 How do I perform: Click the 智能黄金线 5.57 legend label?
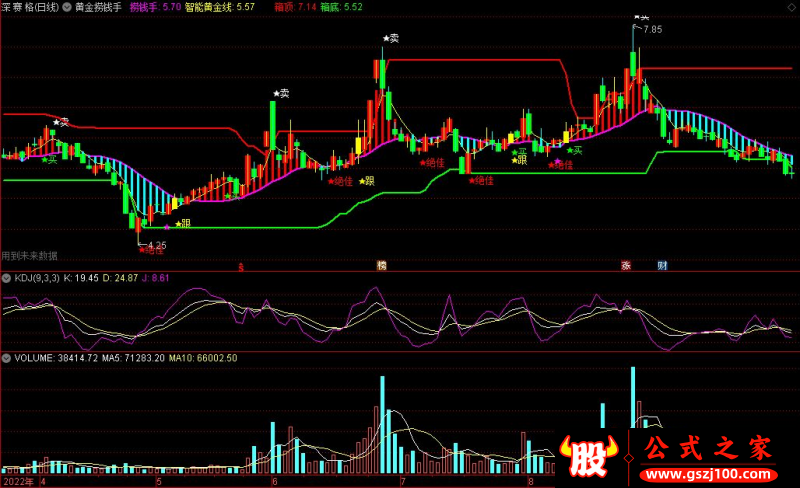[x=219, y=6]
